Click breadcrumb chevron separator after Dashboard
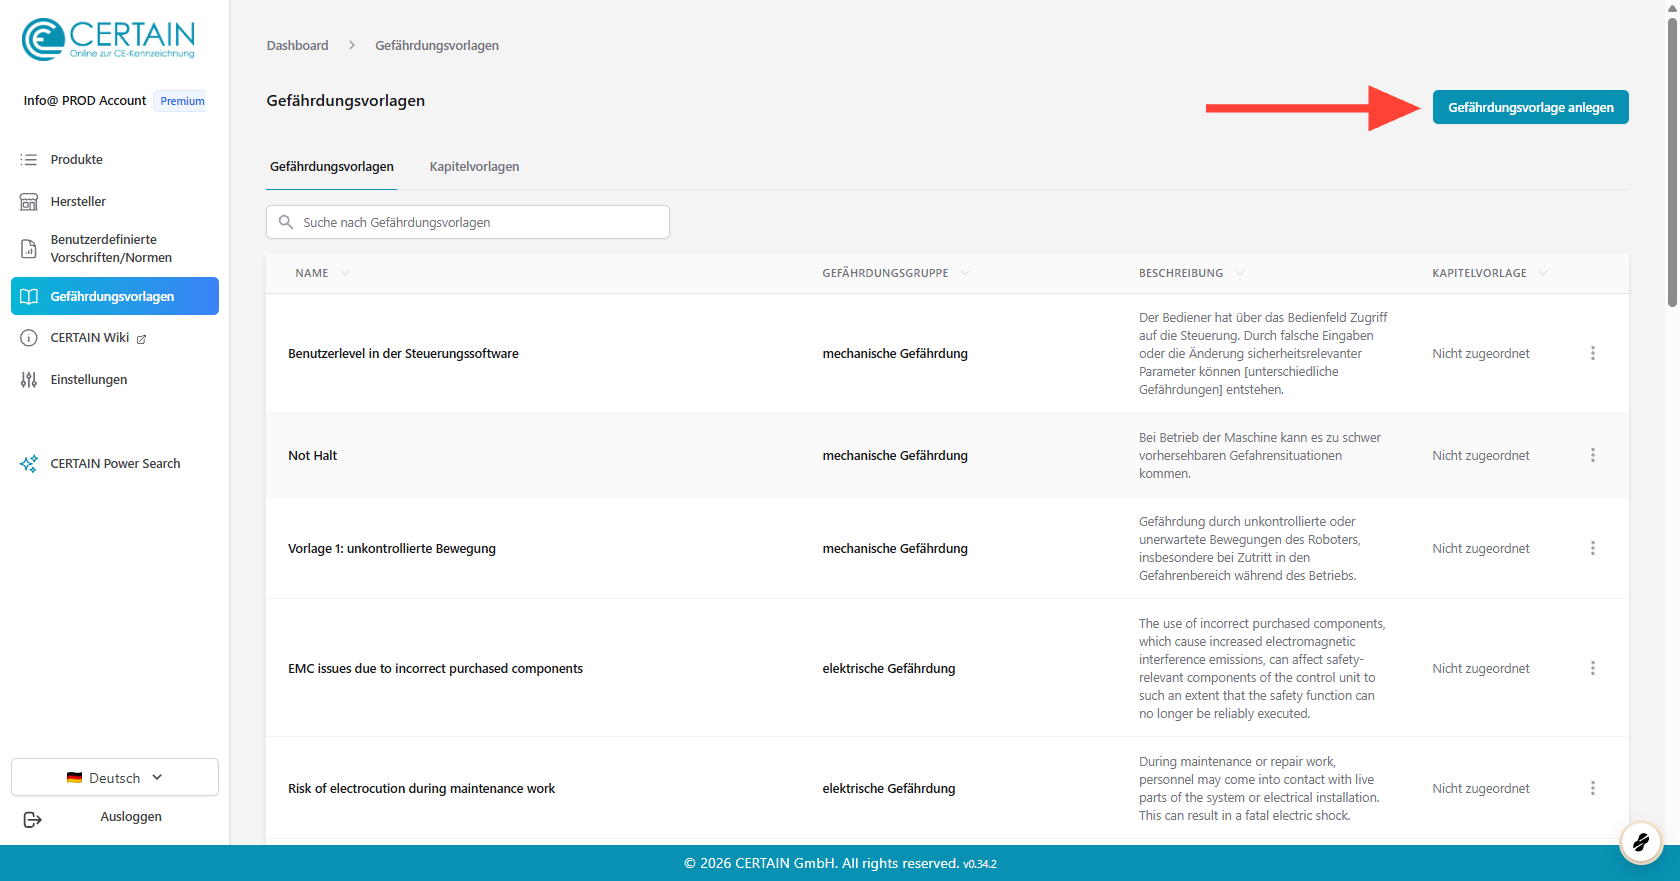The height and width of the screenshot is (881, 1680). [x=352, y=46]
